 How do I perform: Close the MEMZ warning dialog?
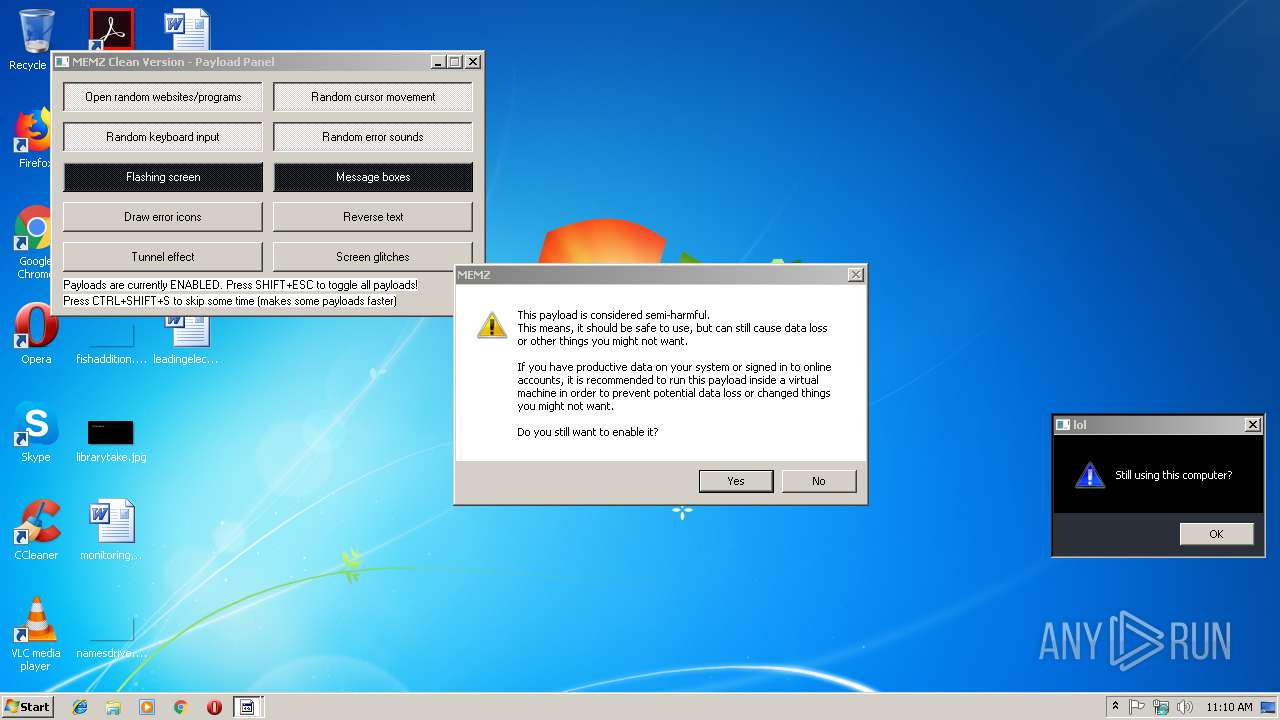pos(856,275)
